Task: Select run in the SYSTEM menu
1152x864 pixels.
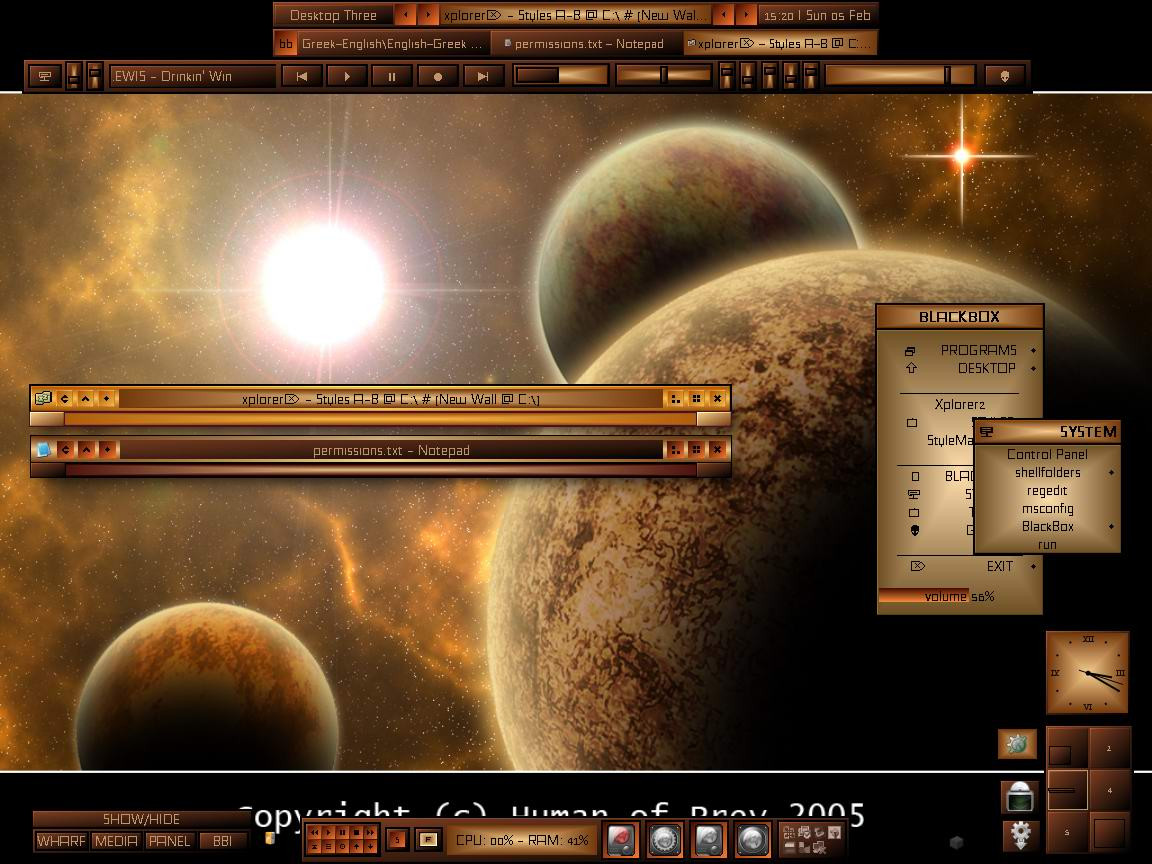Action: click(1047, 544)
